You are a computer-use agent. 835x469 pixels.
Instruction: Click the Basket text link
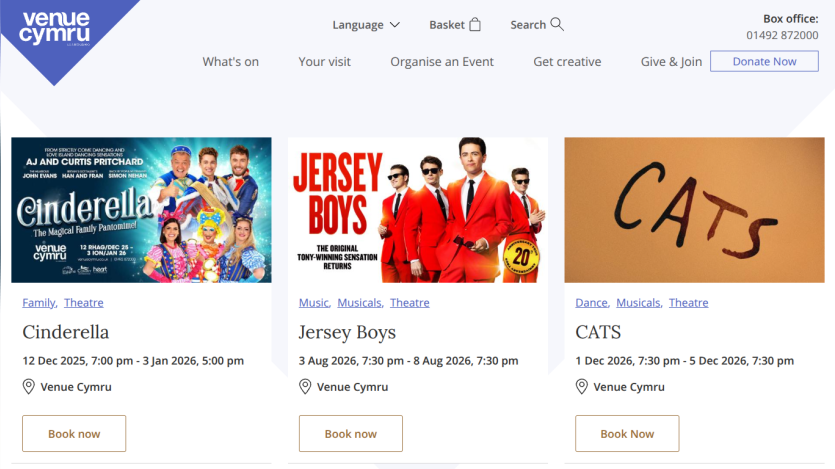coord(447,25)
